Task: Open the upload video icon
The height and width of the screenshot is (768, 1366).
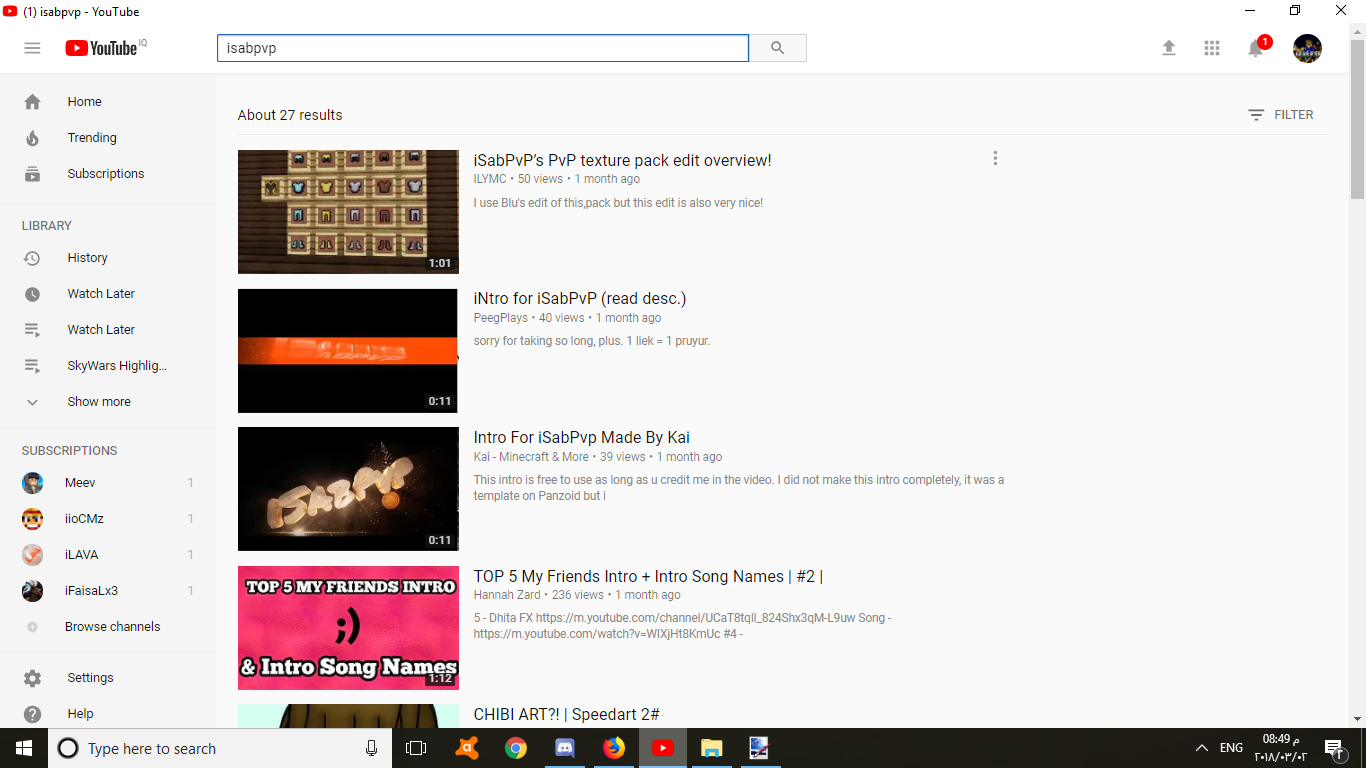Action: point(1168,48)
